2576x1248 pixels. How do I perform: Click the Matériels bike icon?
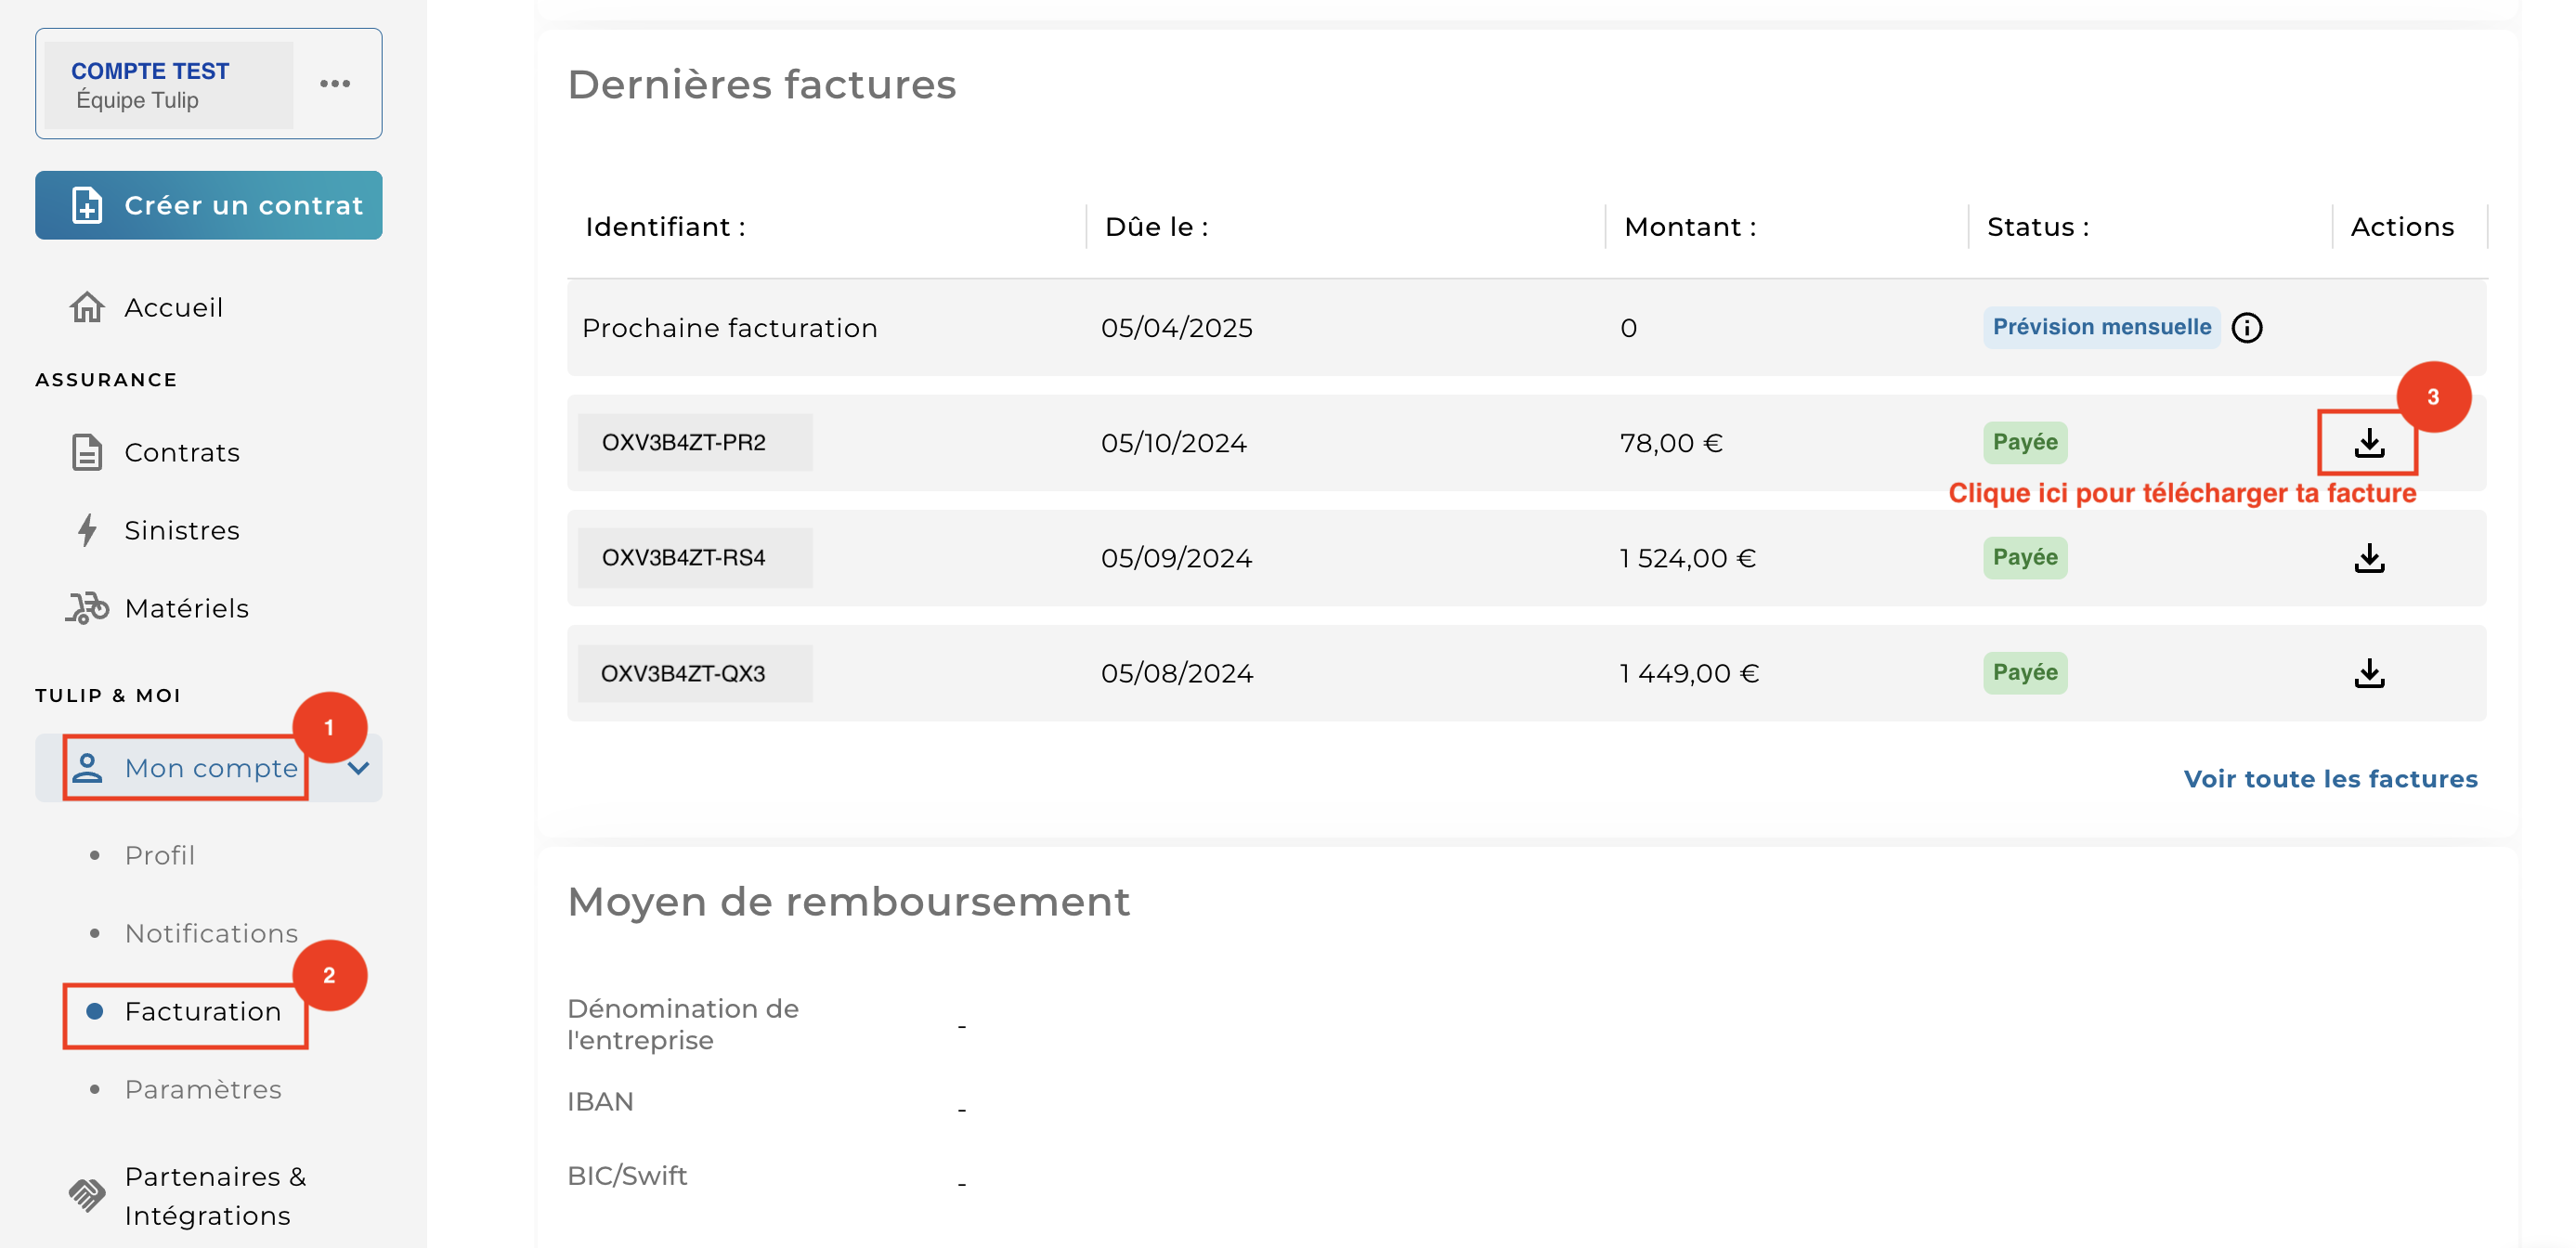[x=87, y=608]
